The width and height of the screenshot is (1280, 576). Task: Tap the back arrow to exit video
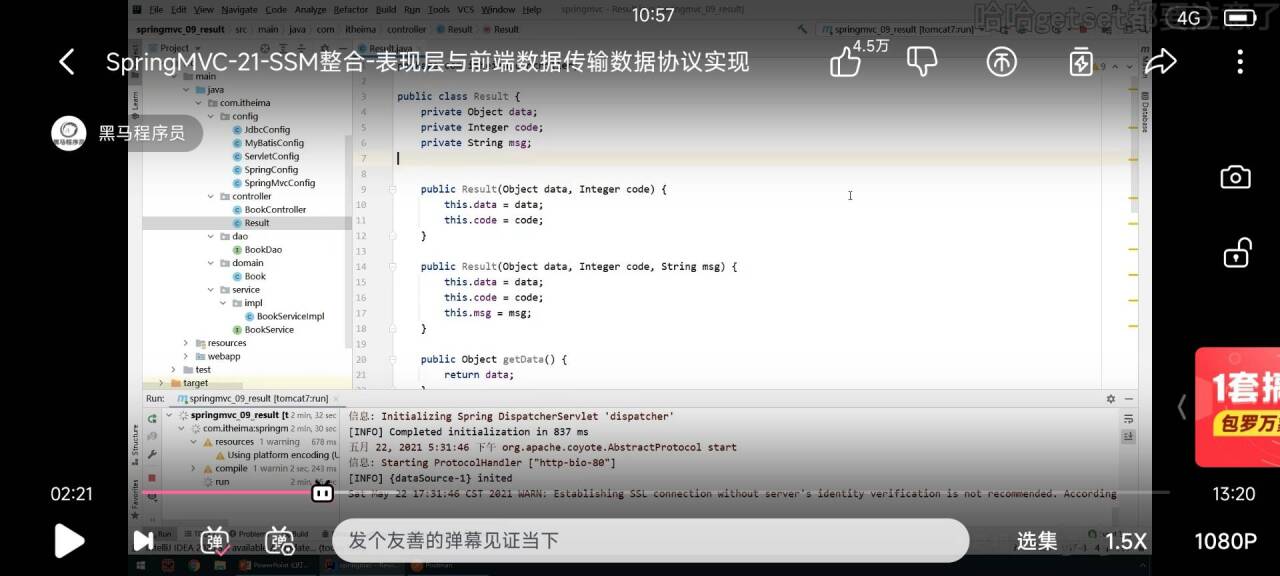[x=66, y=62]
